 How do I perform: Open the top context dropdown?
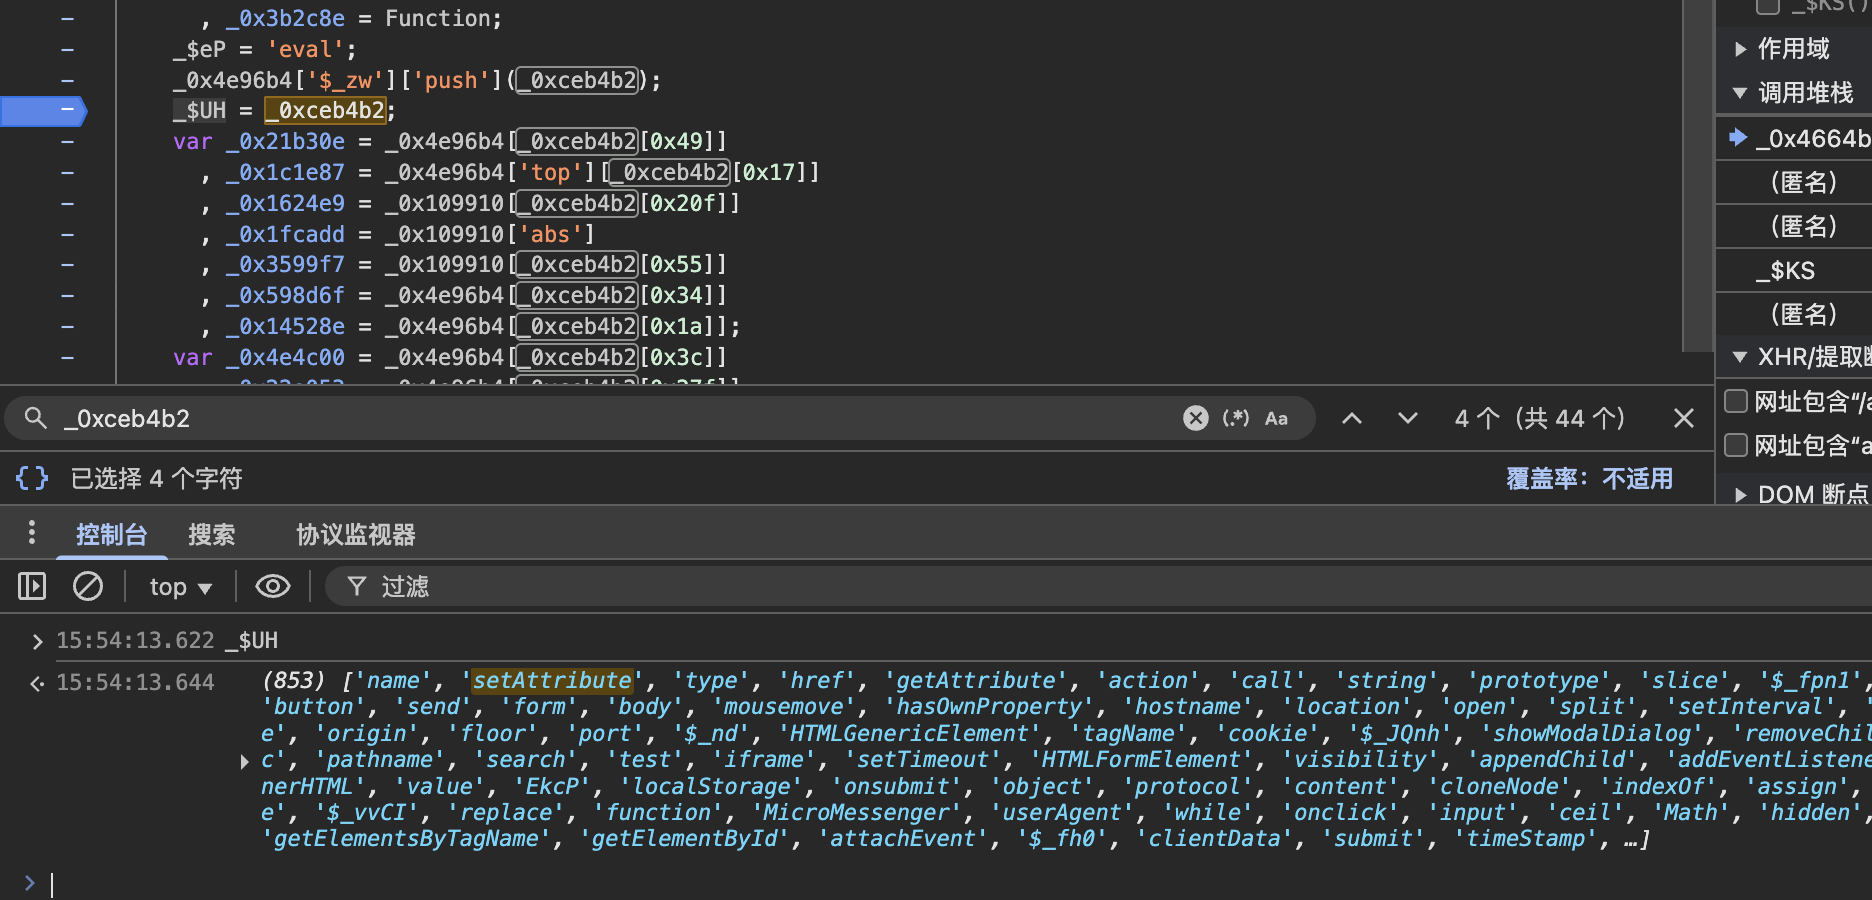coord(180,587)
